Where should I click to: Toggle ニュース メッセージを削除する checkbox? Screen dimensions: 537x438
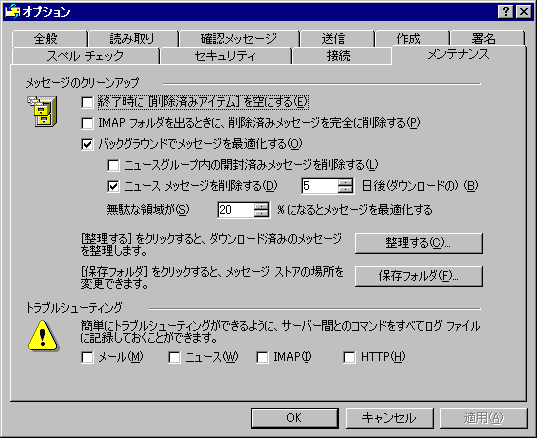(x=113, y=186)
